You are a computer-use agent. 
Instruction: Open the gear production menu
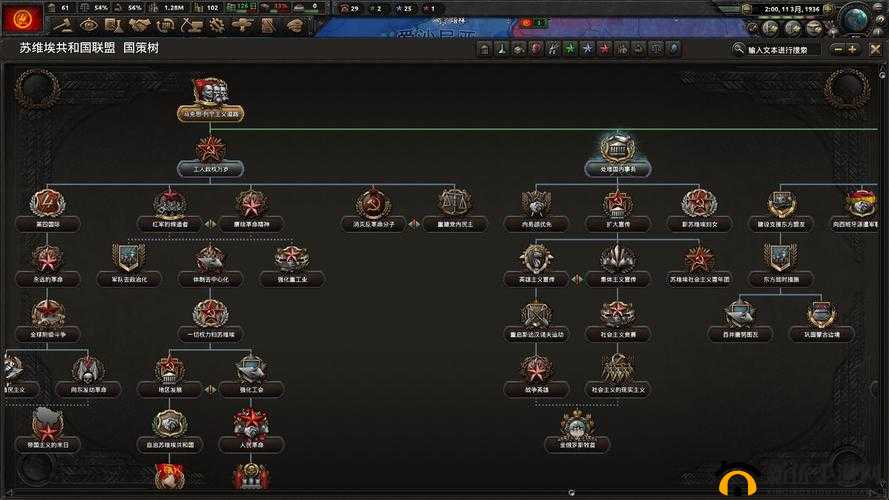(217, 24)
